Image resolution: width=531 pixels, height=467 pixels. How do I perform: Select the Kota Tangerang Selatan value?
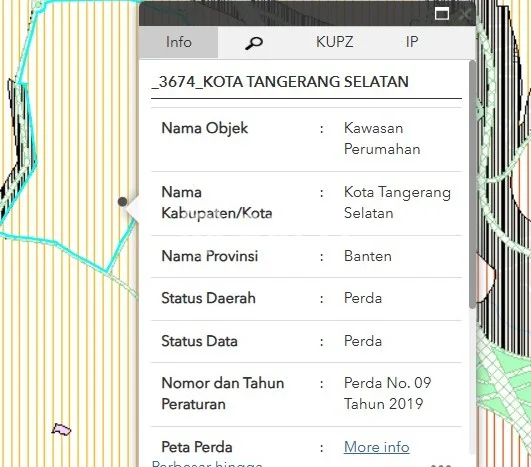397,203
